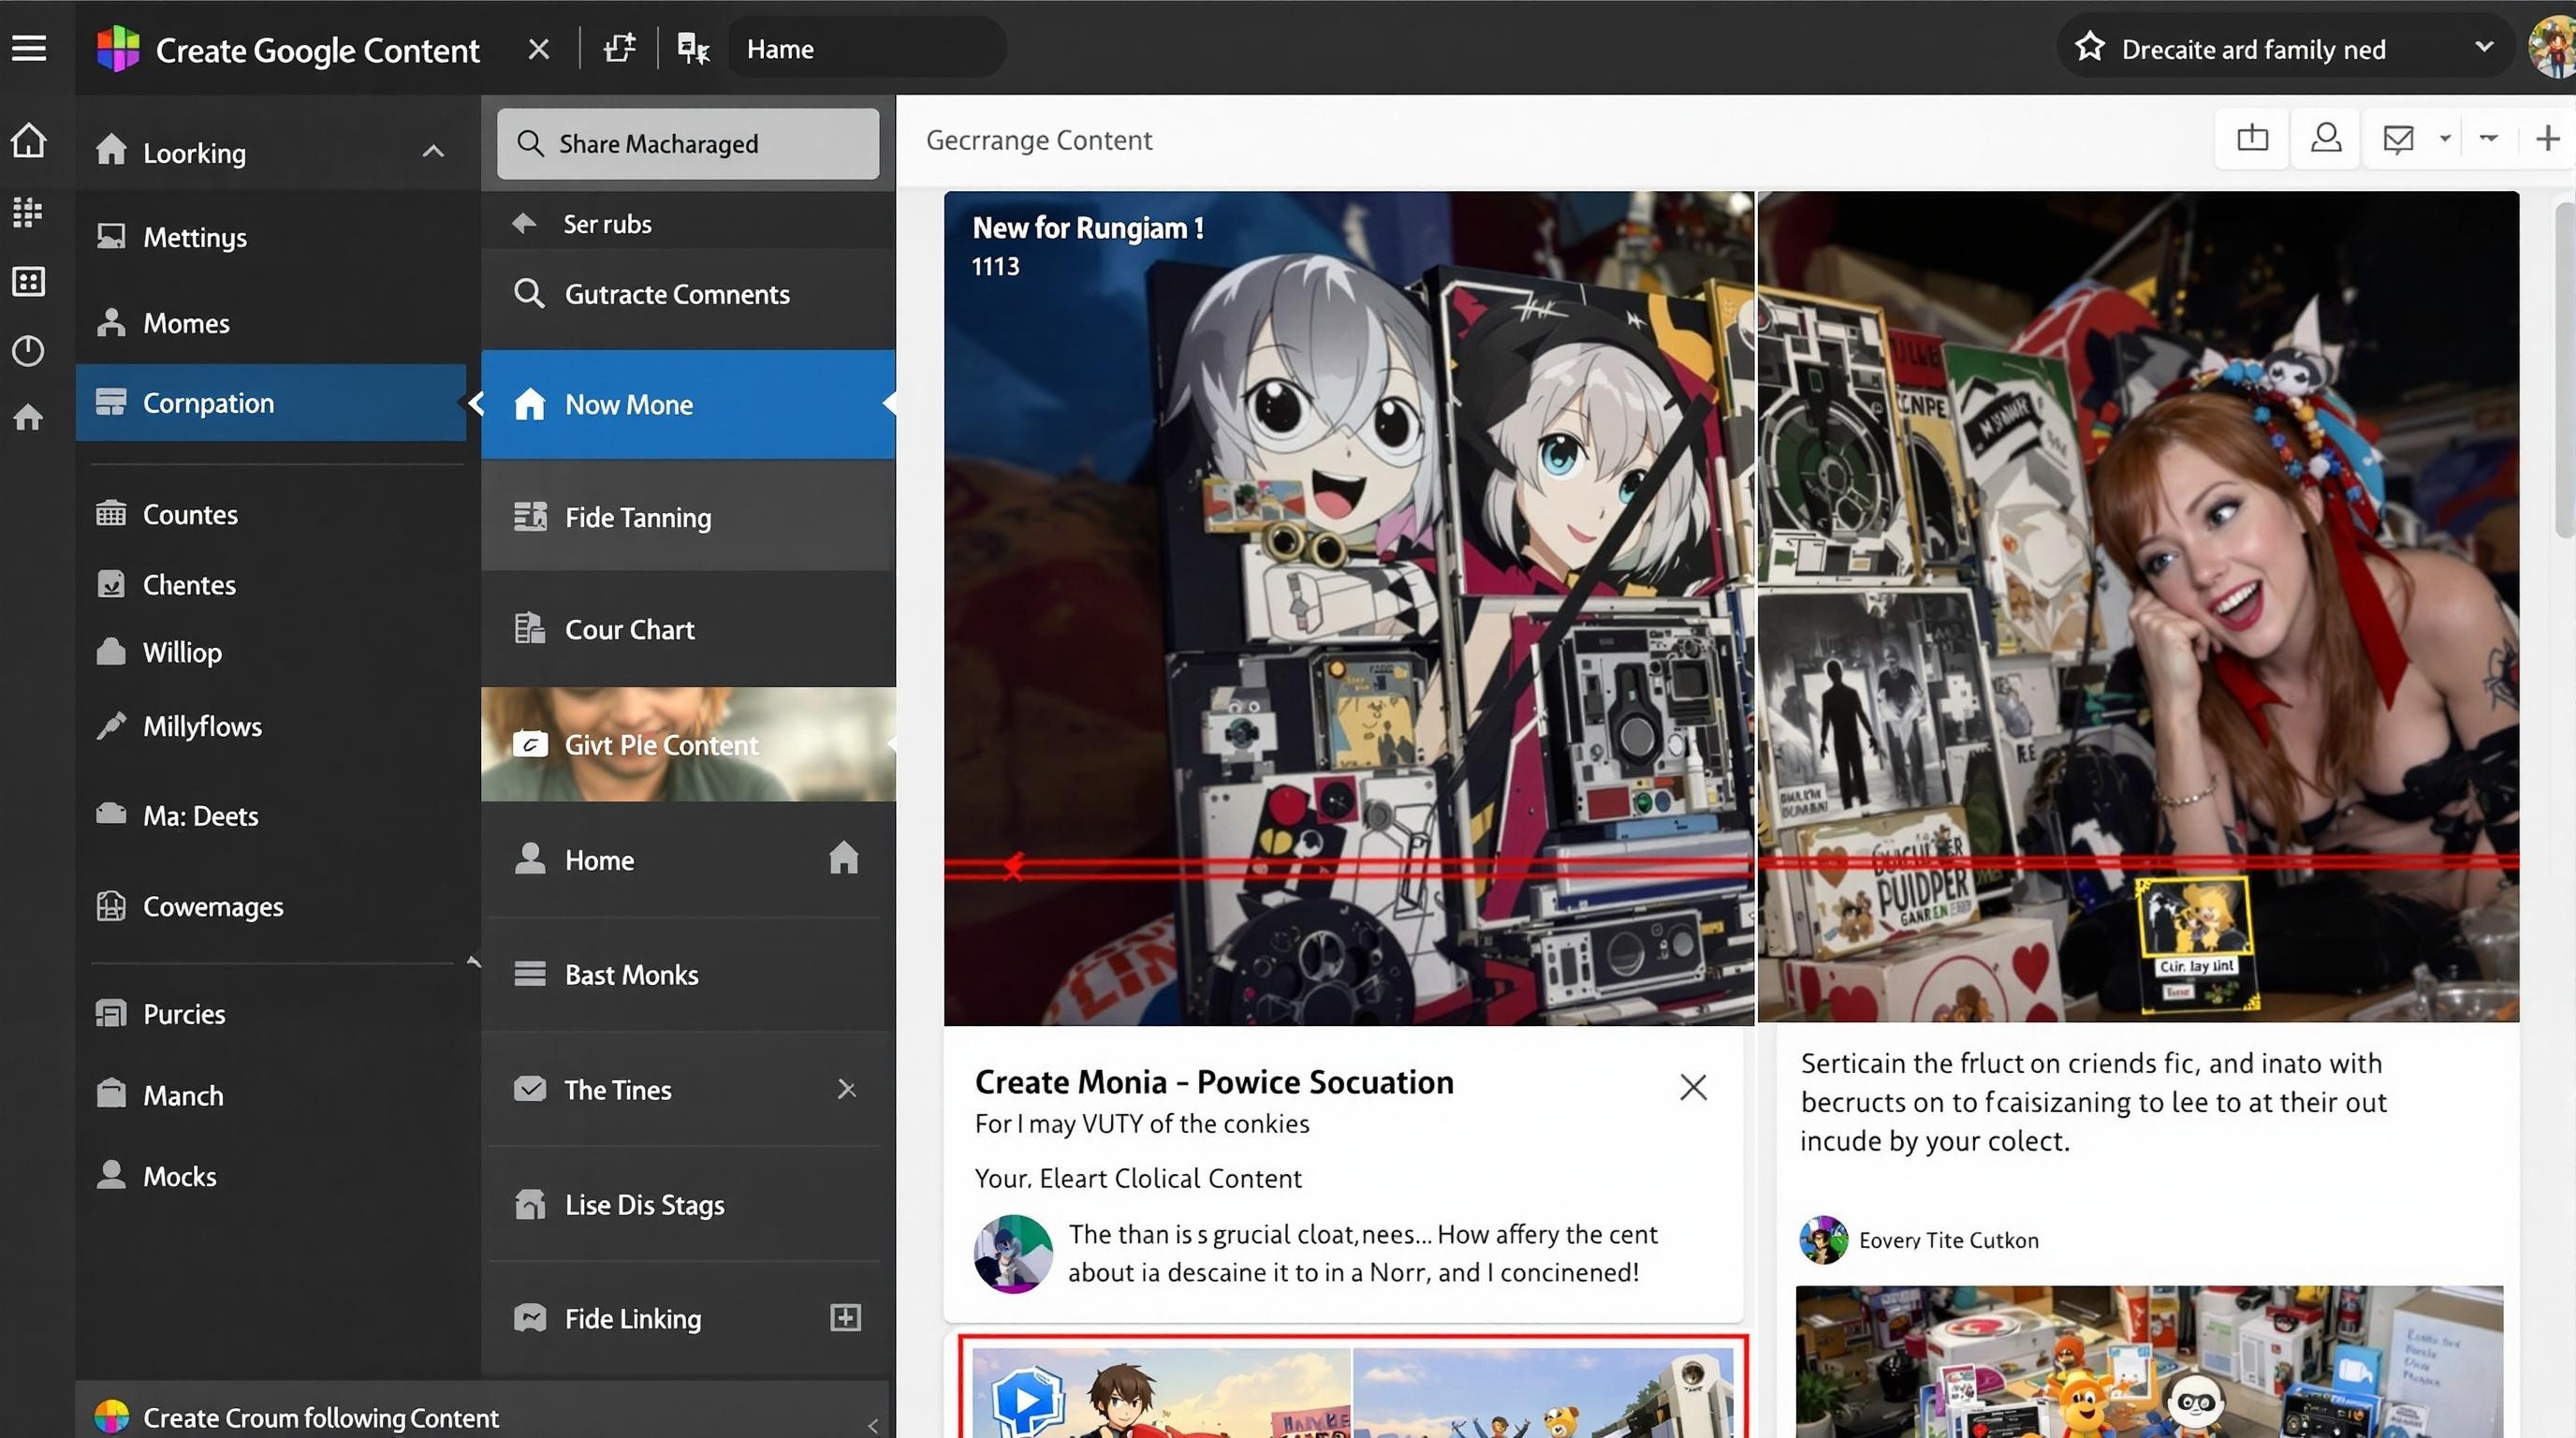2576x1438 pixels.
Task: Open the toys photo thumbnail at bottom right
Action: (2149, 1362)
